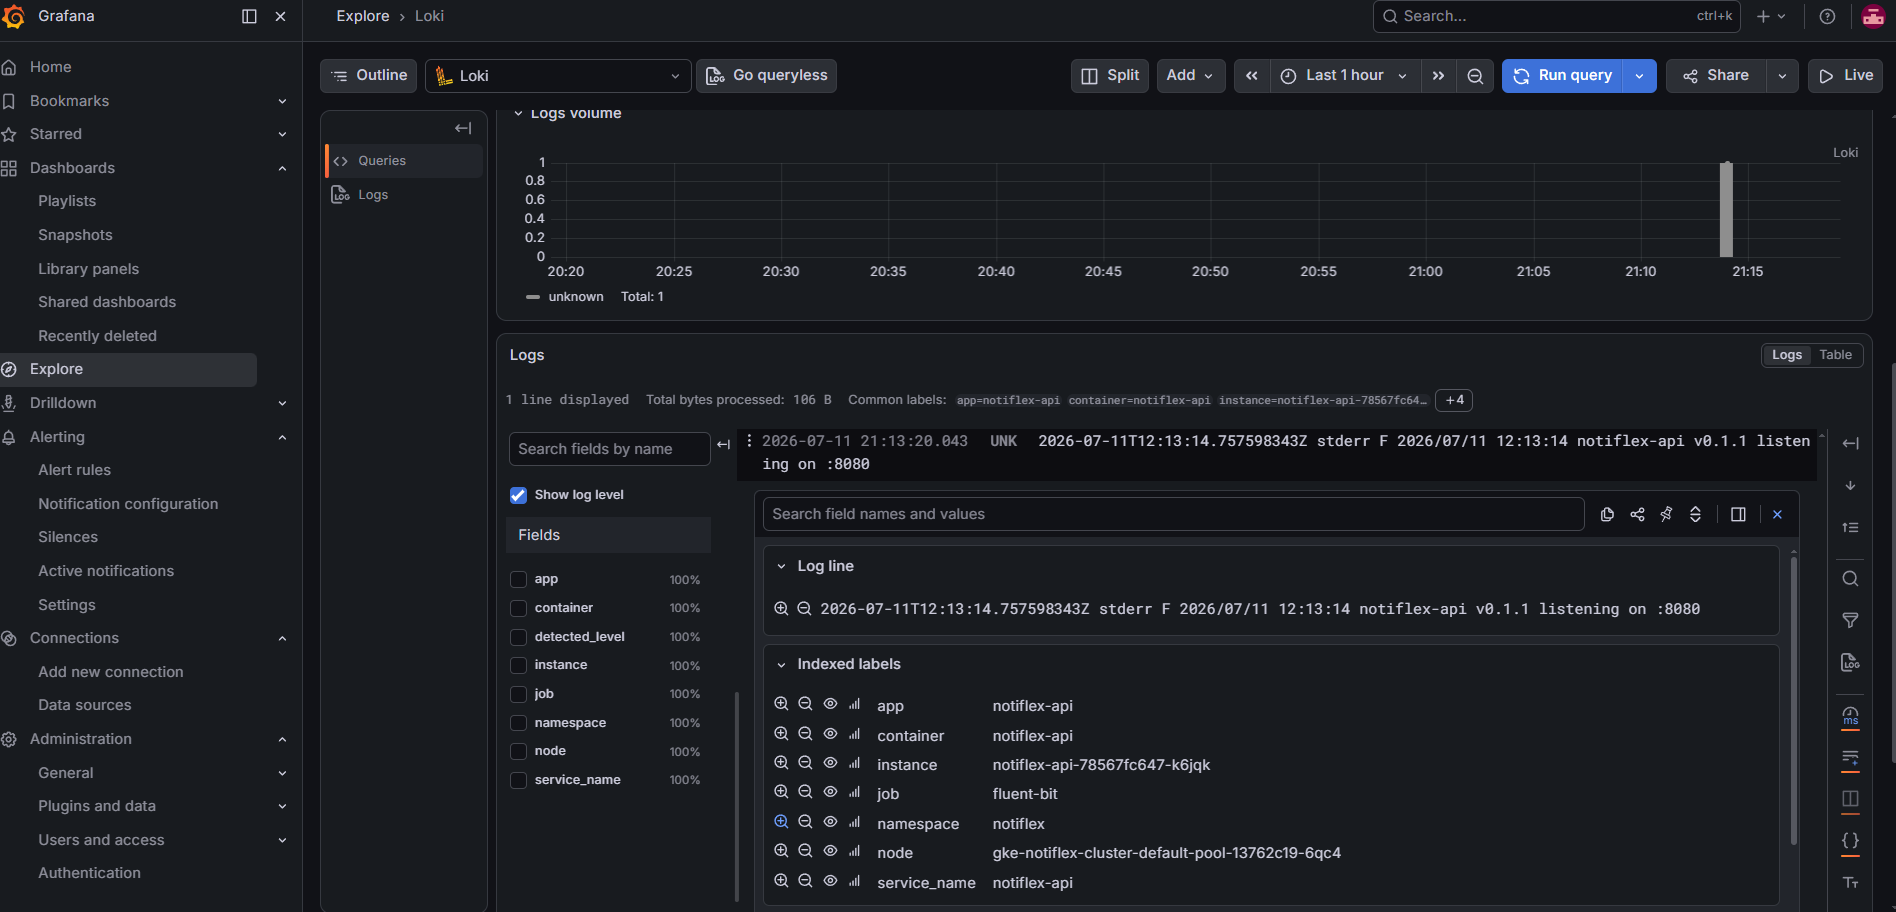Screen dimensions: 1896x912
Task: Change font size with Tt icon
Action: 1851,883
